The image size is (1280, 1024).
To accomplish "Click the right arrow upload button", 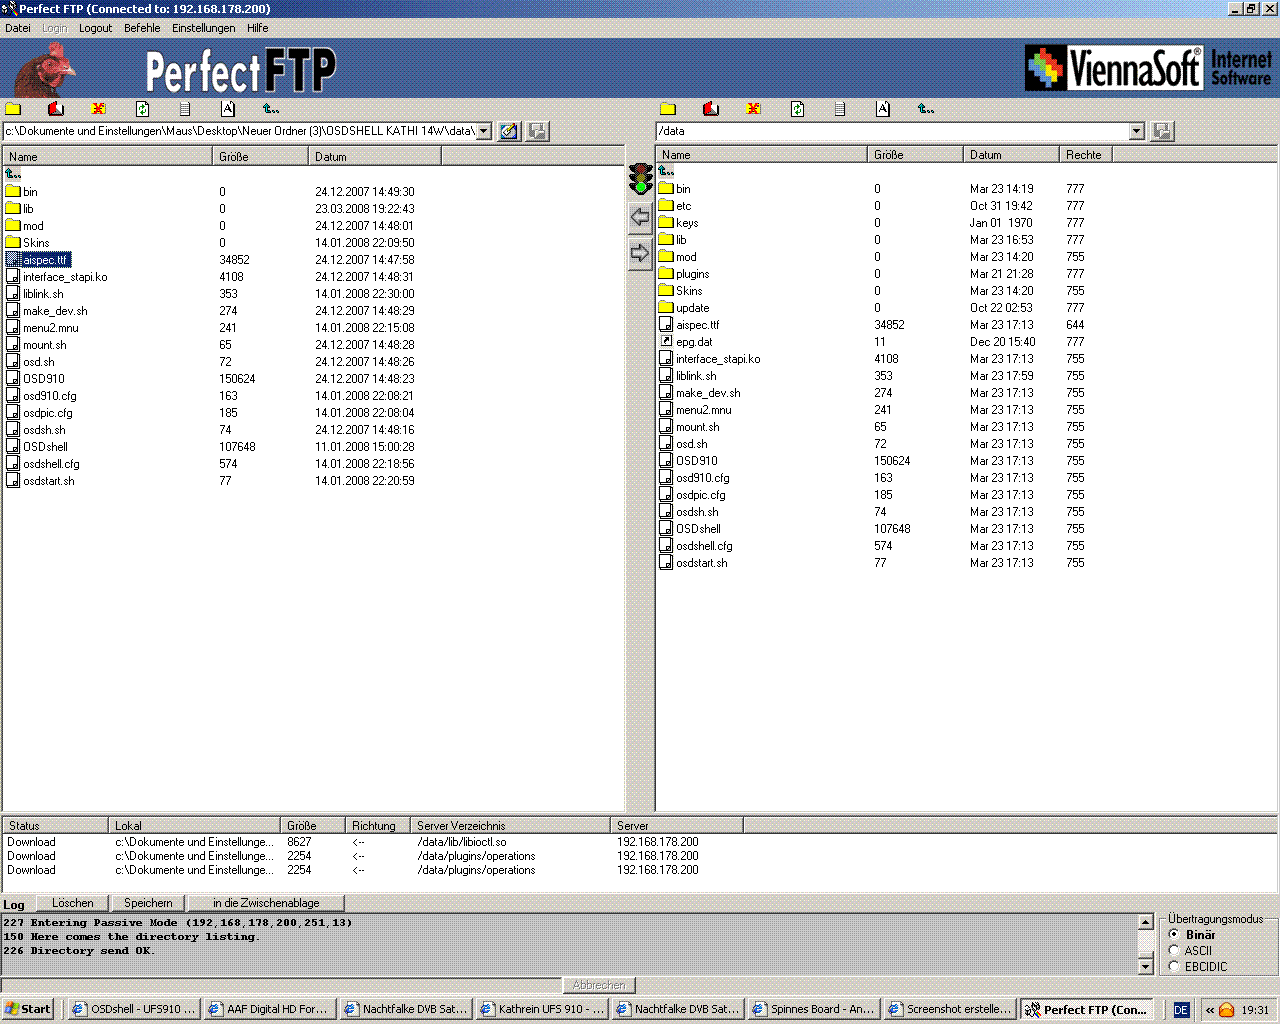I will 640,253.
